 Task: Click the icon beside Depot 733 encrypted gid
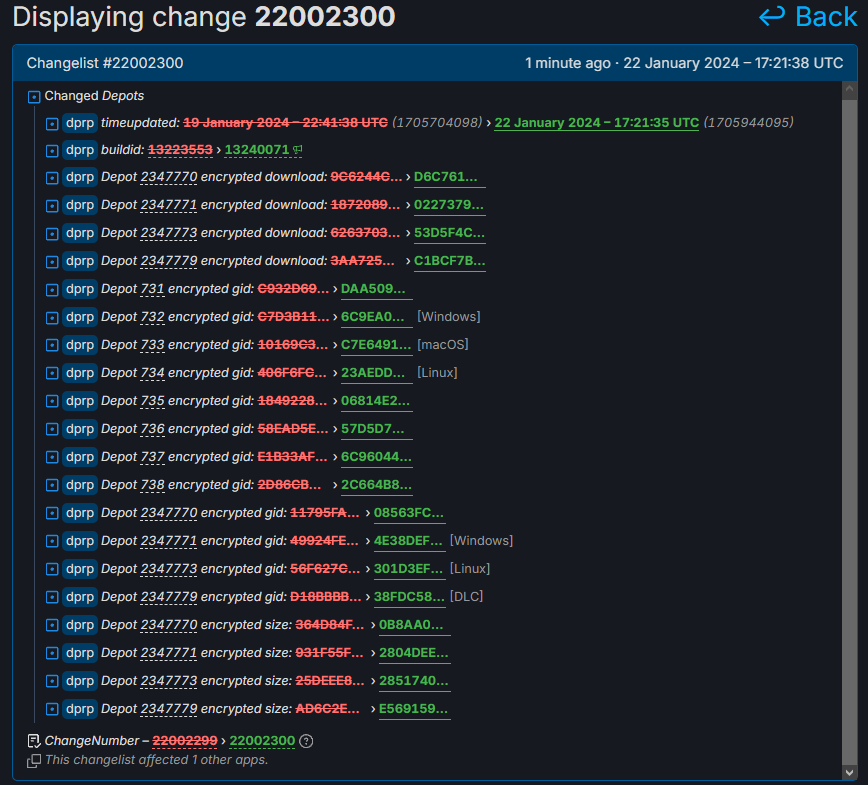coord(52,345)
